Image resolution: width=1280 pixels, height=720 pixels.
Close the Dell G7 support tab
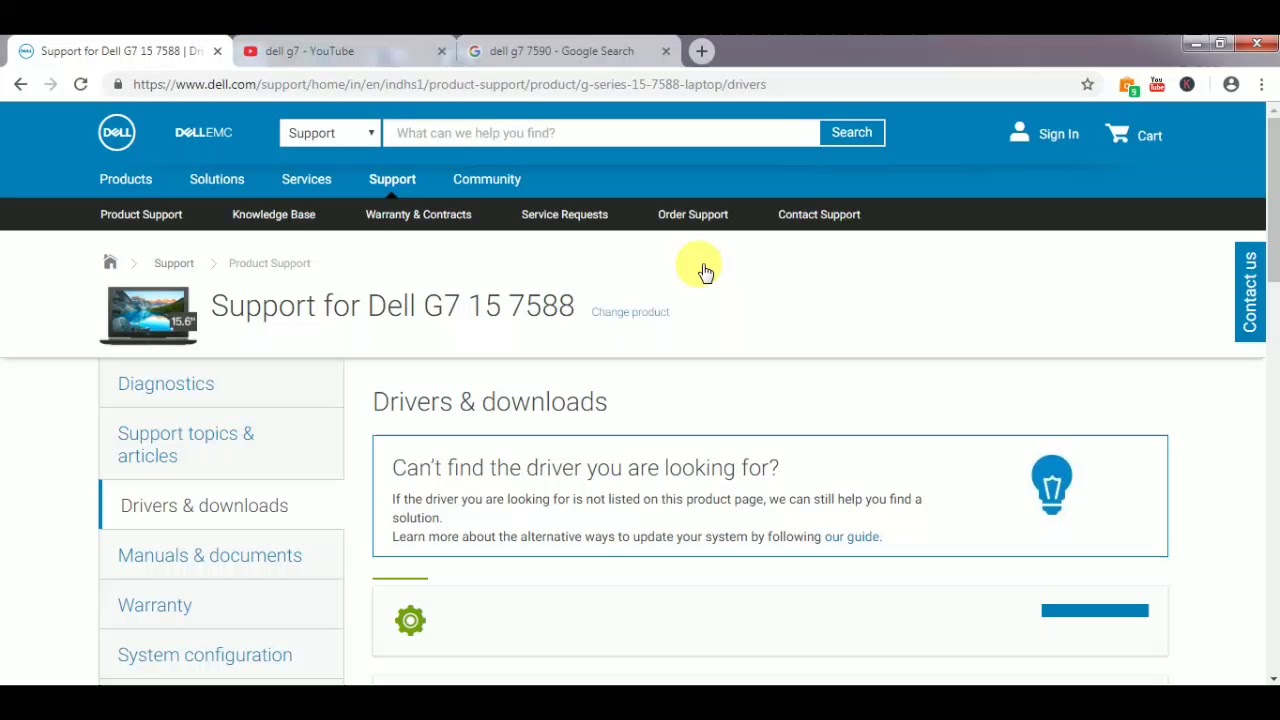(217, 51)
